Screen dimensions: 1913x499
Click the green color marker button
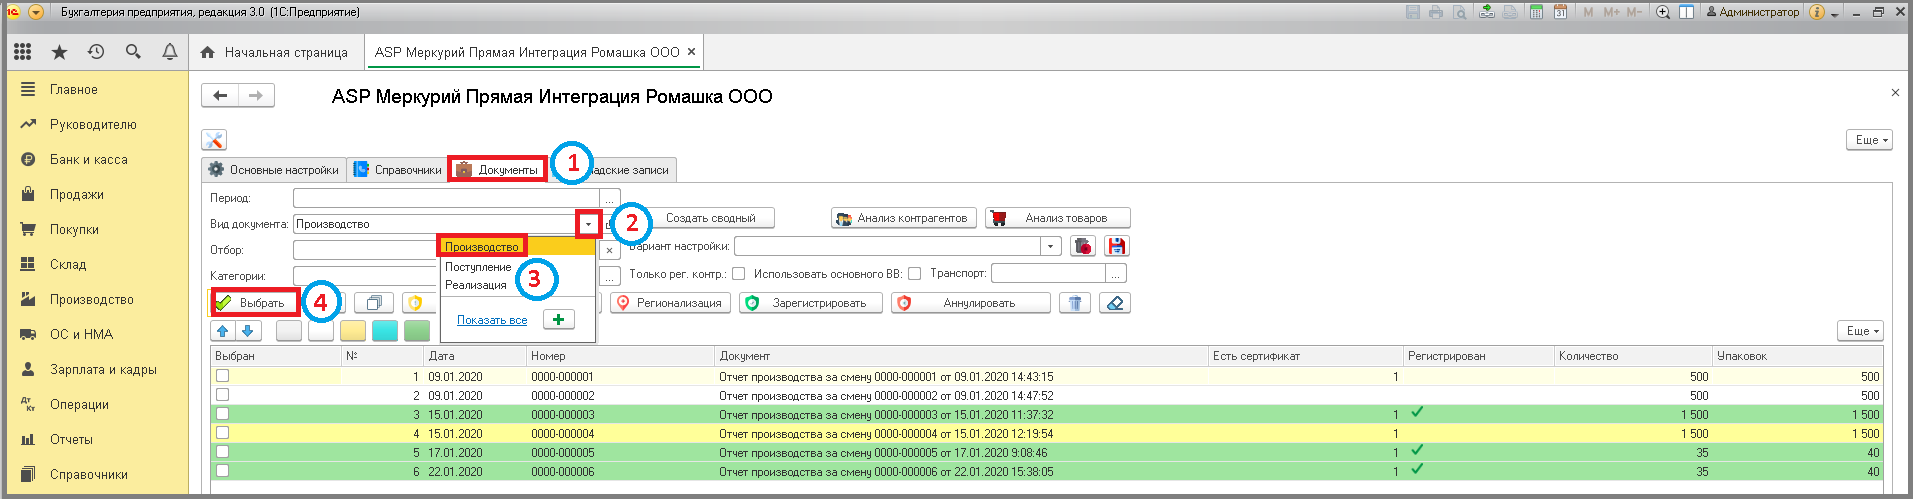(x=417, y=331)
